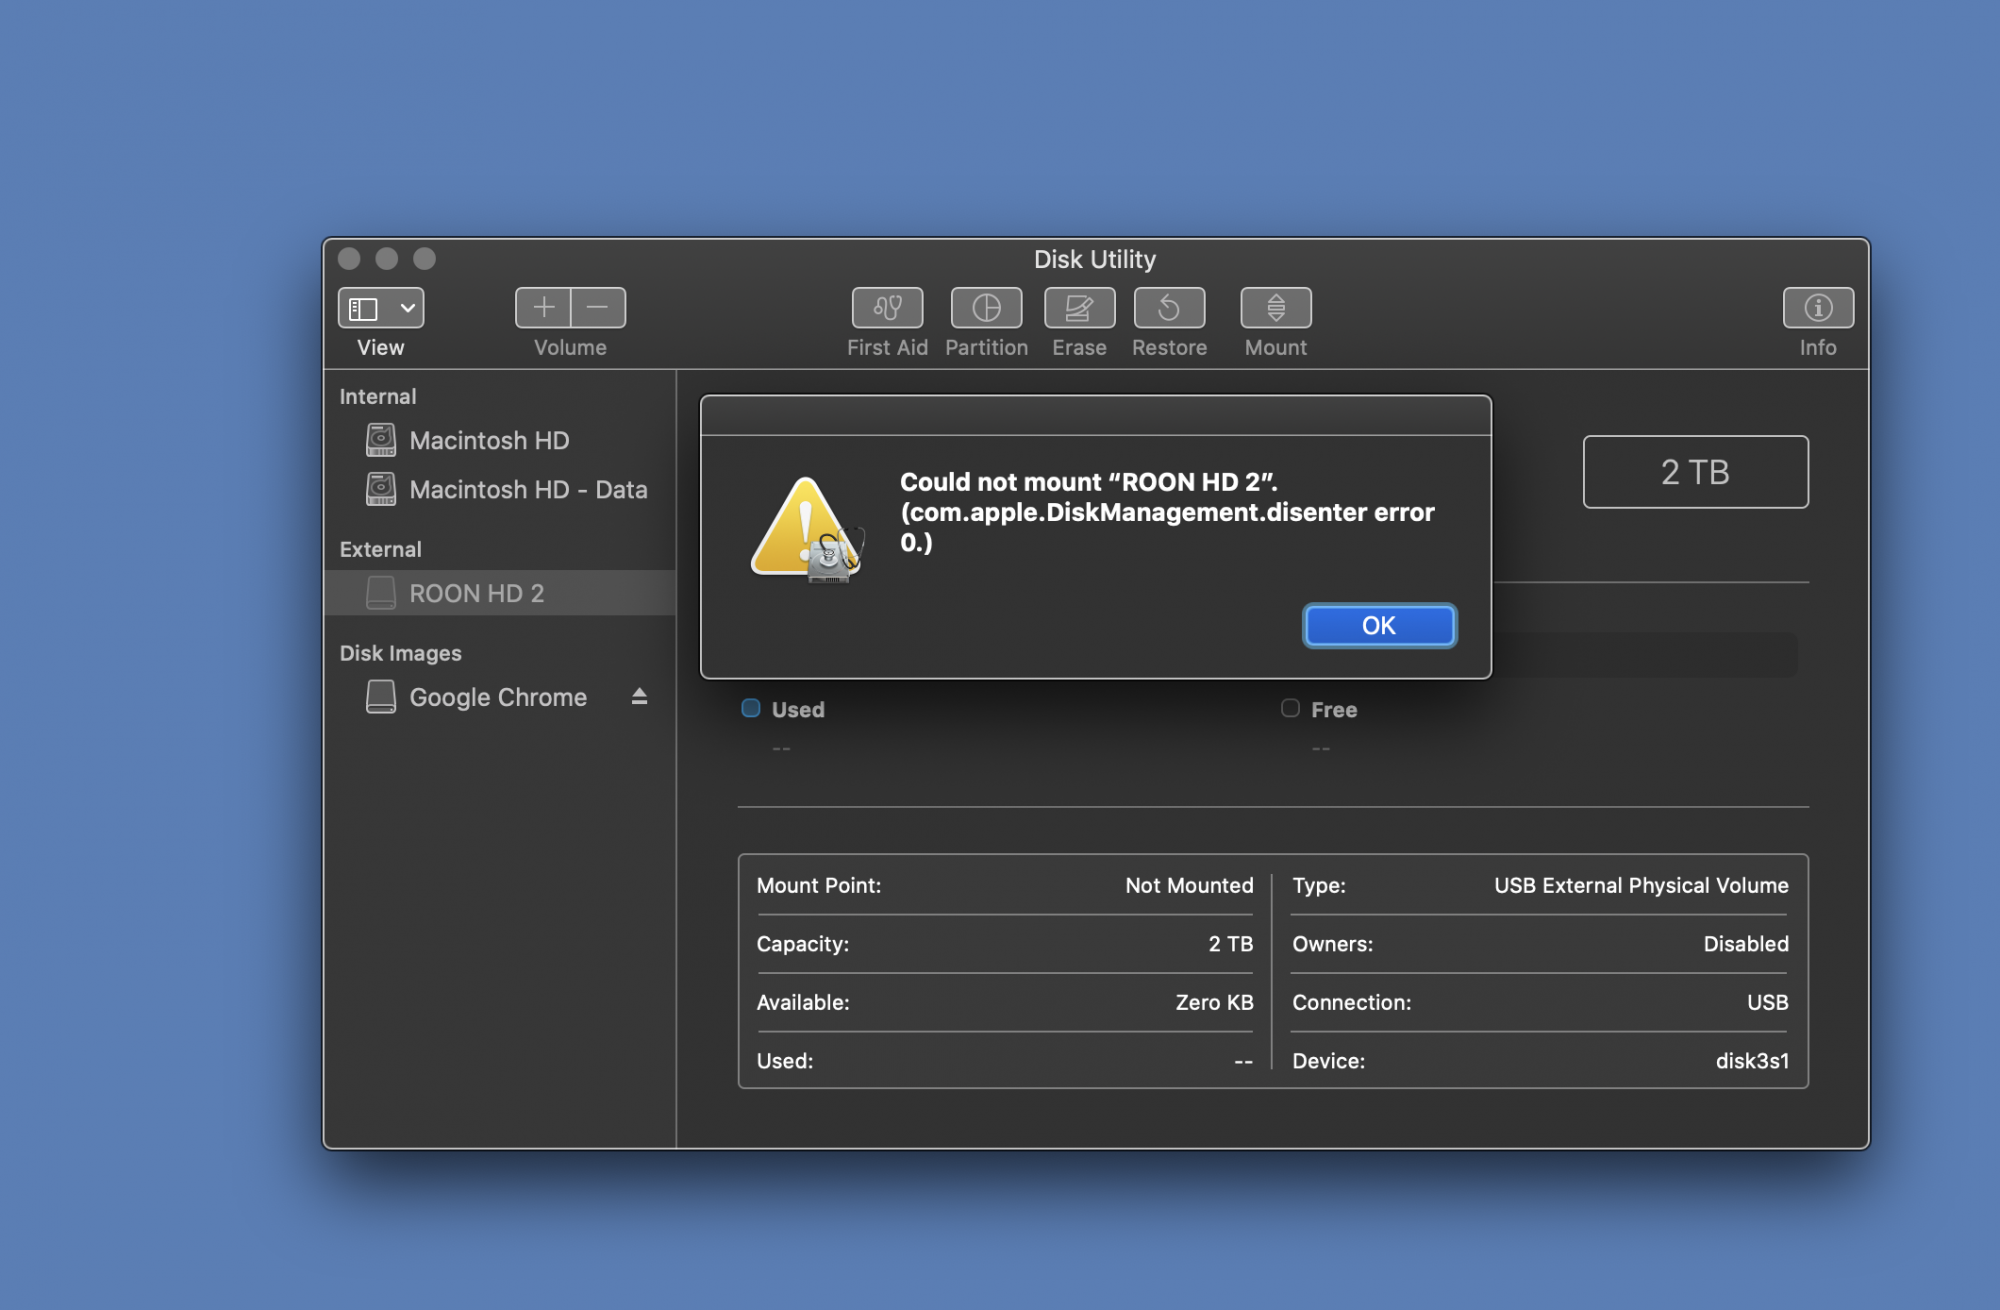Eject the Google Chrome disk image
Image resolution: width=2000 pixels, height=1310 pixels.
click(639, 697)
